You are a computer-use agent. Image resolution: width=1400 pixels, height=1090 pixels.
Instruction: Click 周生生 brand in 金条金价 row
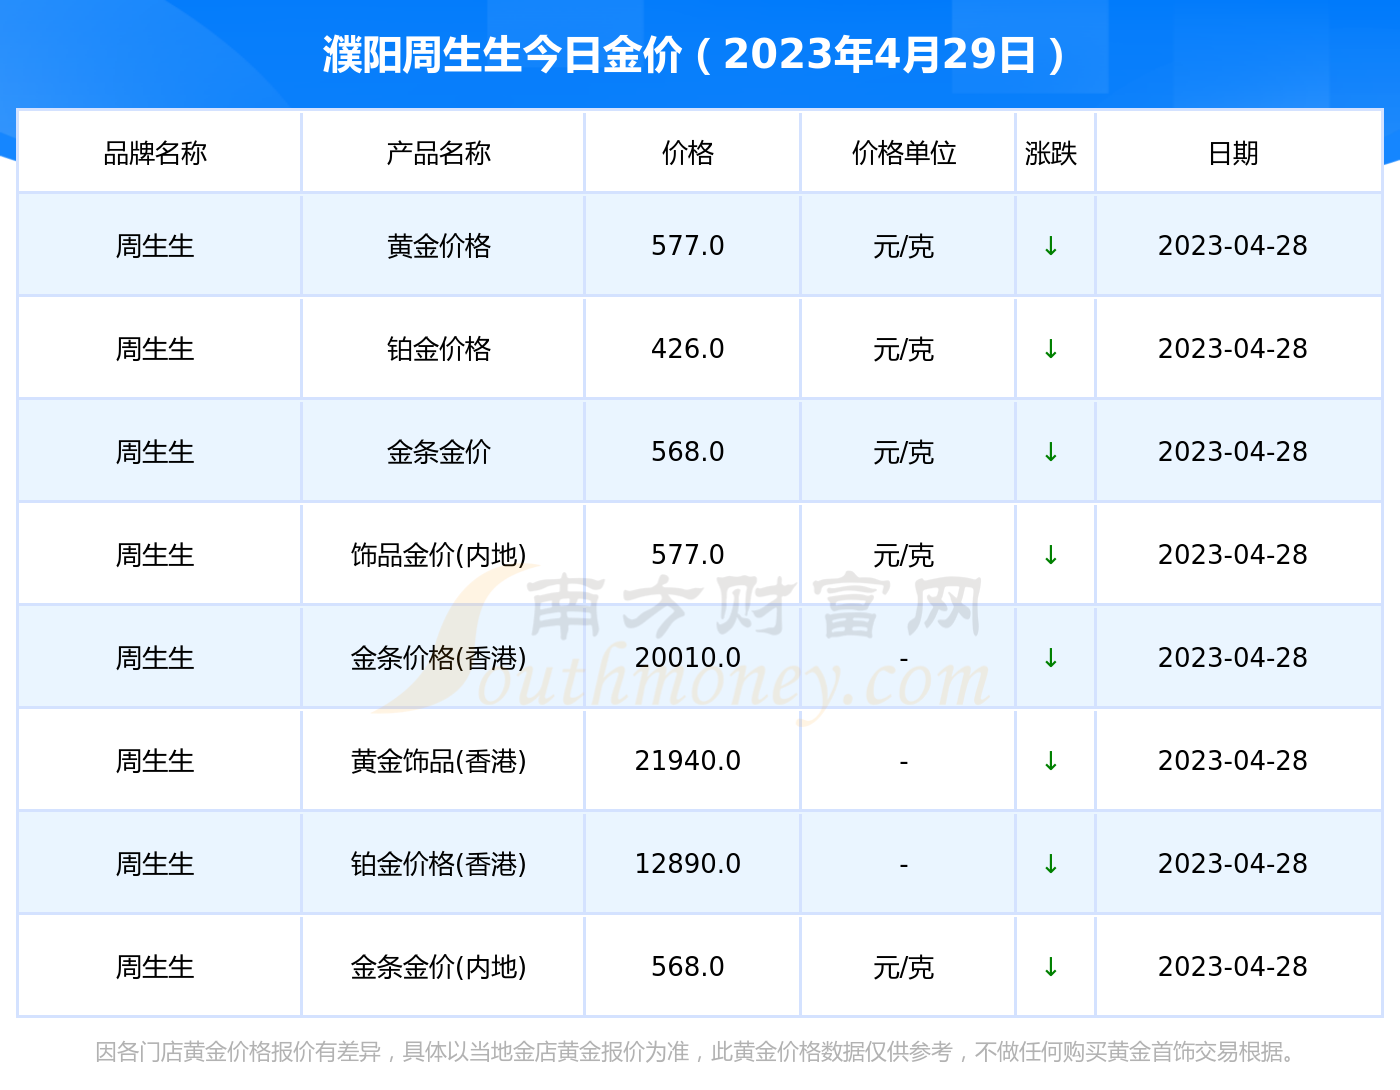coord(155,452)
